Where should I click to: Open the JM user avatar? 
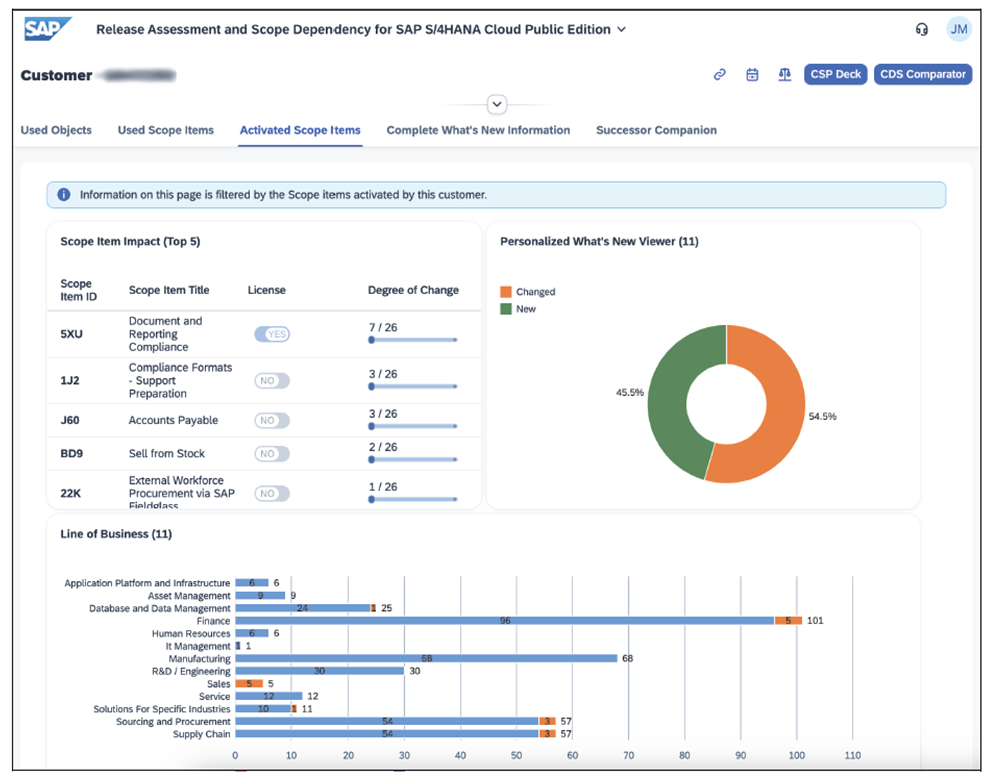[x=959, y=29]
